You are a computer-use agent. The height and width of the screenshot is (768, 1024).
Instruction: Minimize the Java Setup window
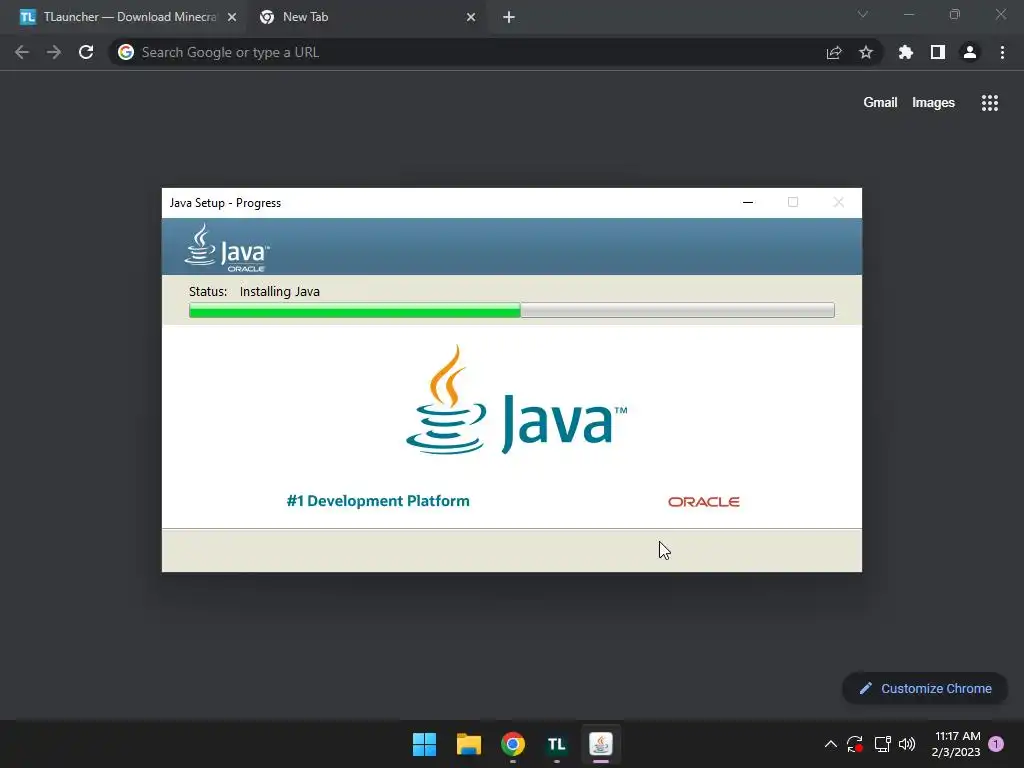[748, 202]
